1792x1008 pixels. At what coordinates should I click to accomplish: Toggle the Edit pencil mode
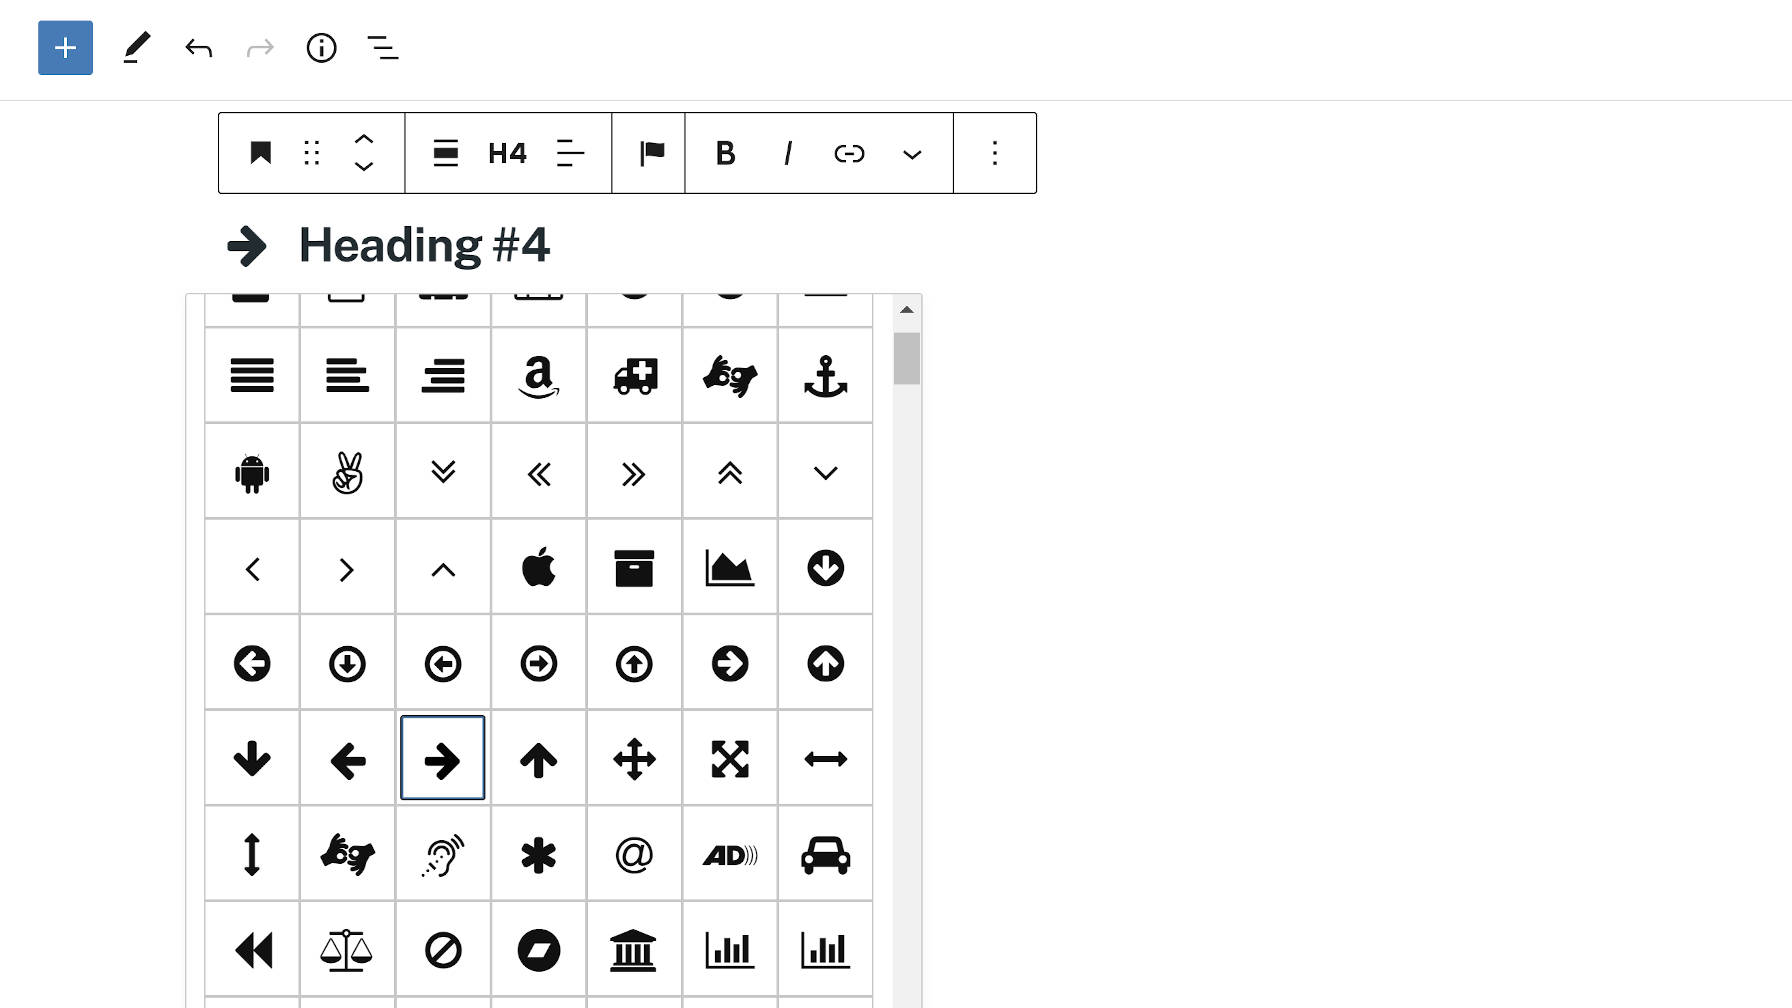click(137, 47)
